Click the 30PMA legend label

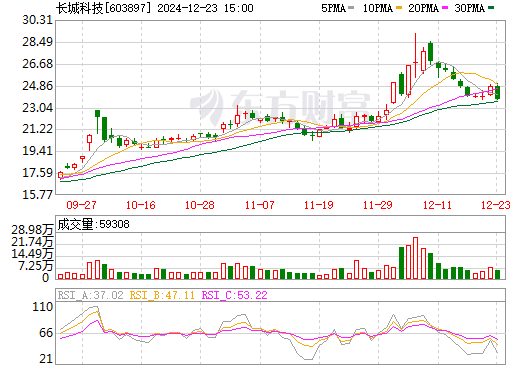click(x=469, y=8)
